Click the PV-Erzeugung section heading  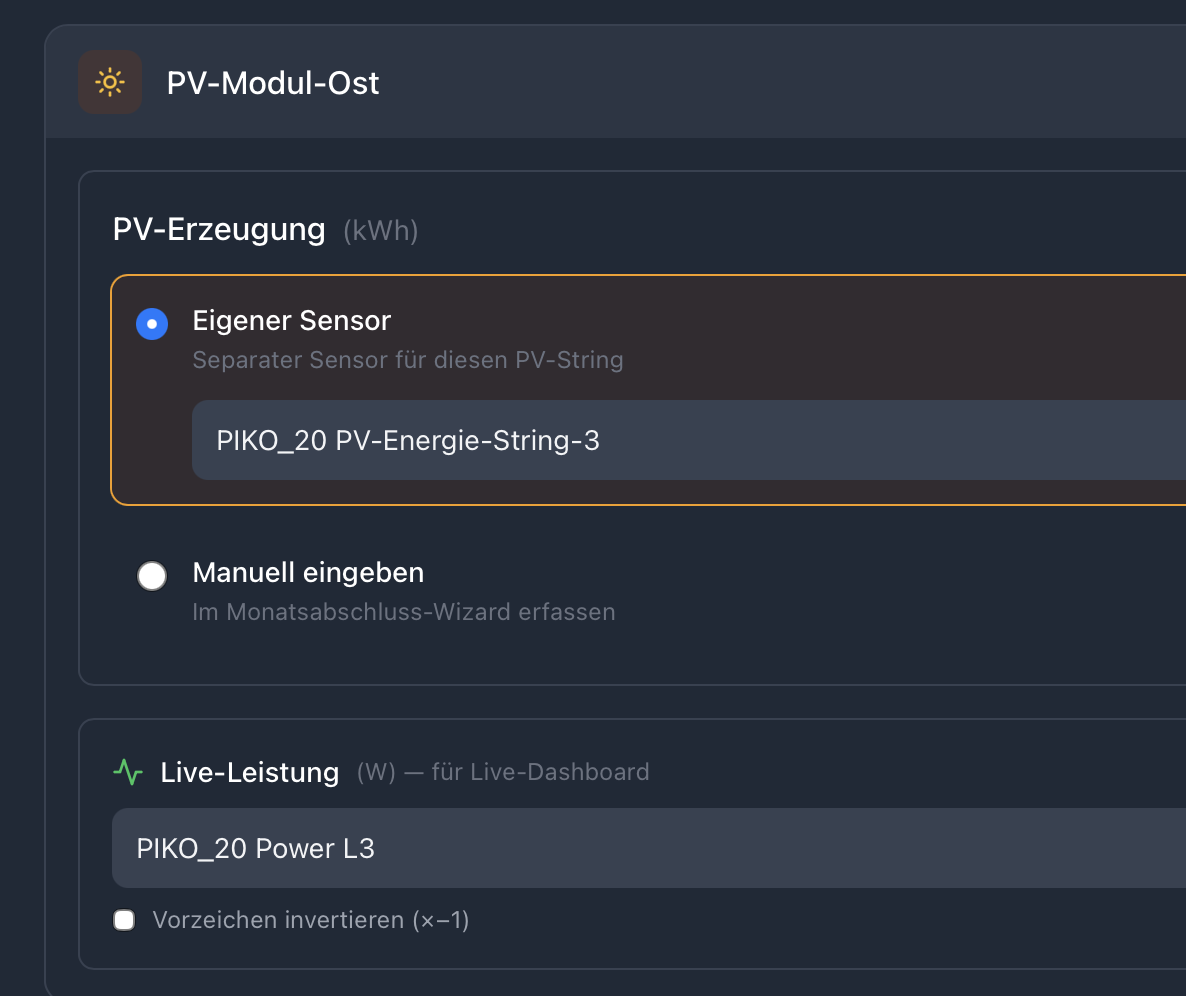[x=219, y=230]
